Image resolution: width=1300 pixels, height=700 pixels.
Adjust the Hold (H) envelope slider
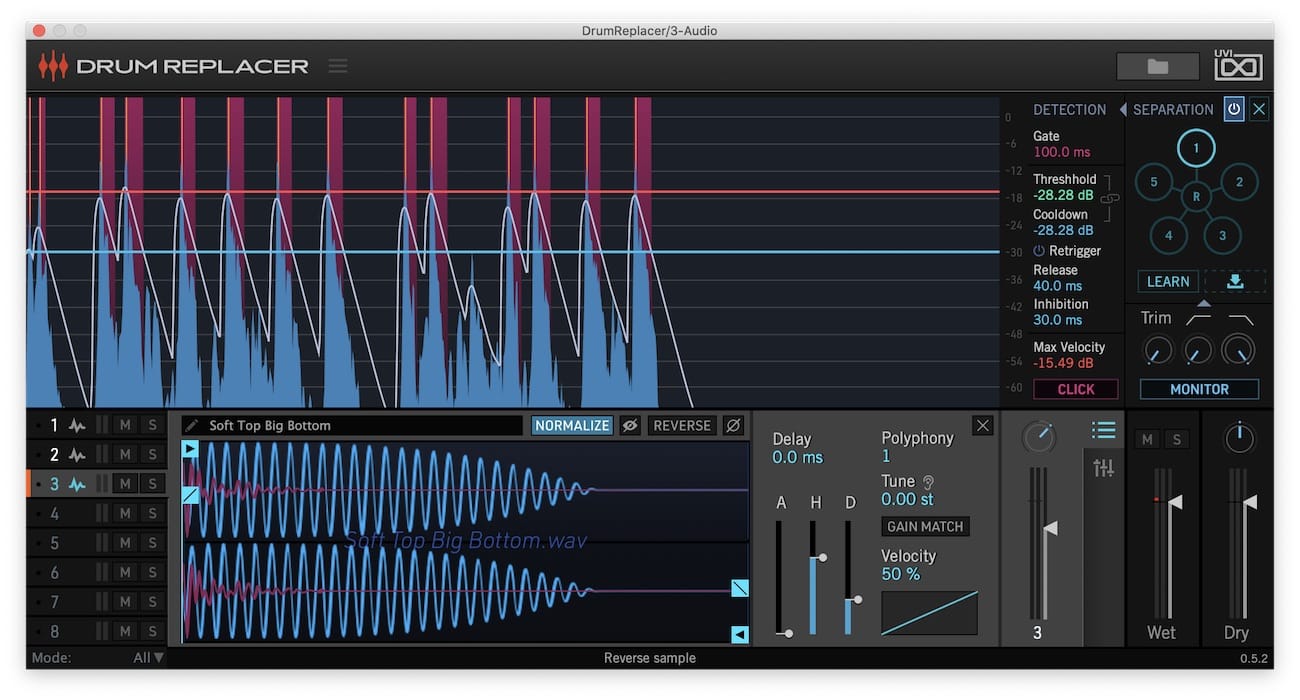[814, 577]
